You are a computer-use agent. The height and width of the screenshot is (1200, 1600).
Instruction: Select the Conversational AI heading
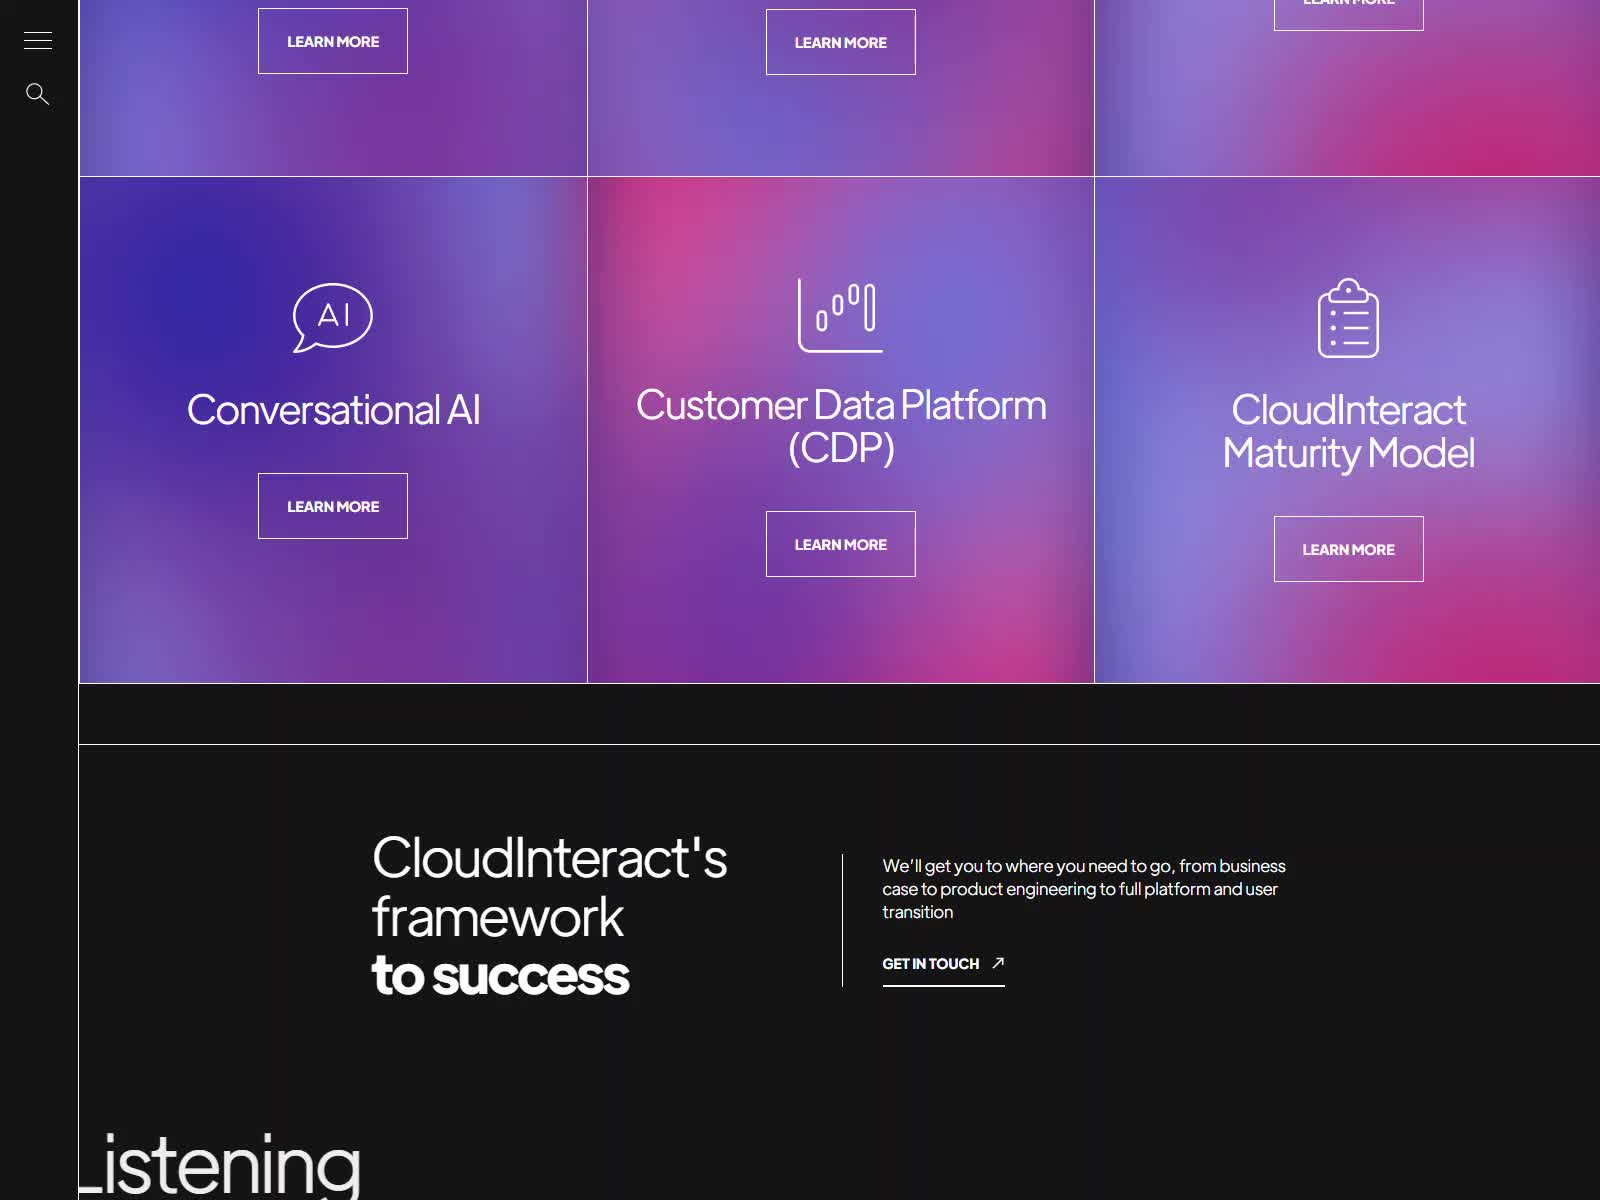pos(333,410)
